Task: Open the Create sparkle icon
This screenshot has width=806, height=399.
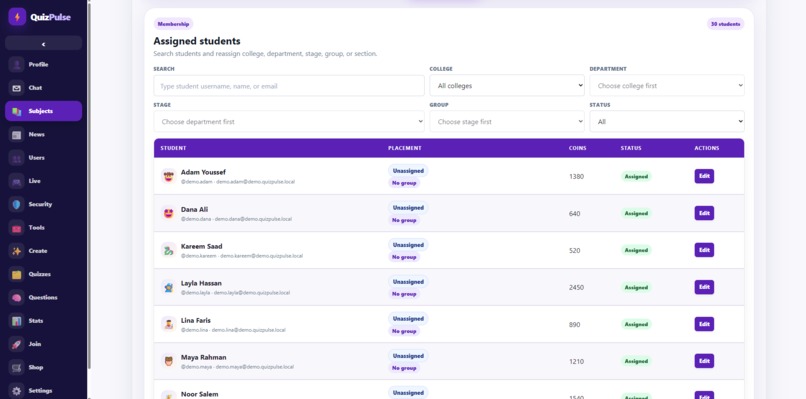Action: pyautogui.click(x=16, y=251)
